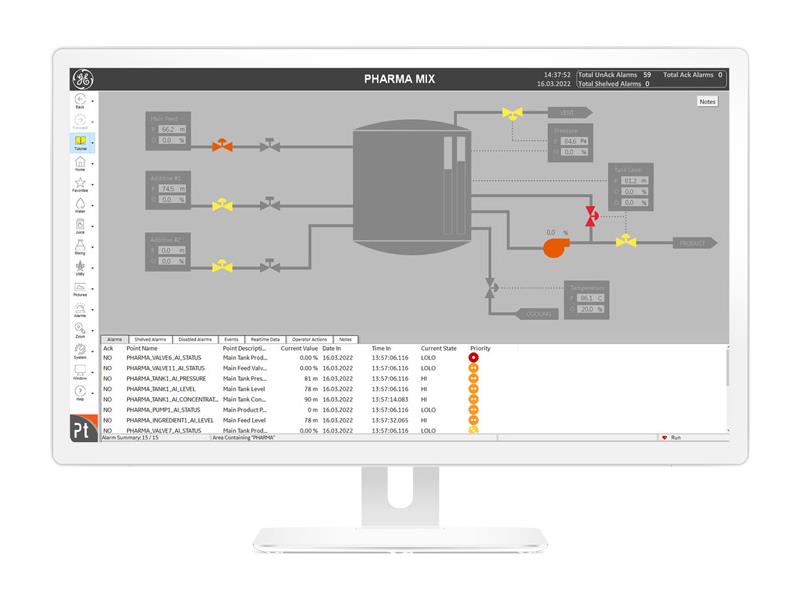The height and width of the screenshot is (600, 800).
Task: Click Pressure value field 84.6
Action: [574, 141]
